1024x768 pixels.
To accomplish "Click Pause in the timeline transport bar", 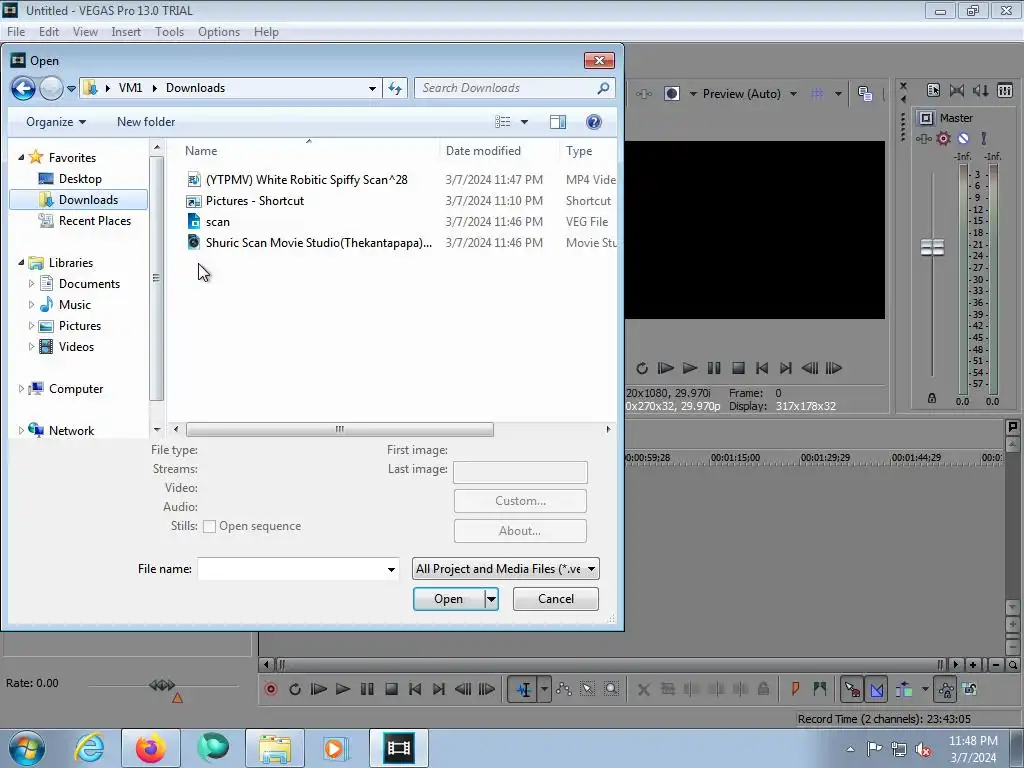I will pos(367,689).
